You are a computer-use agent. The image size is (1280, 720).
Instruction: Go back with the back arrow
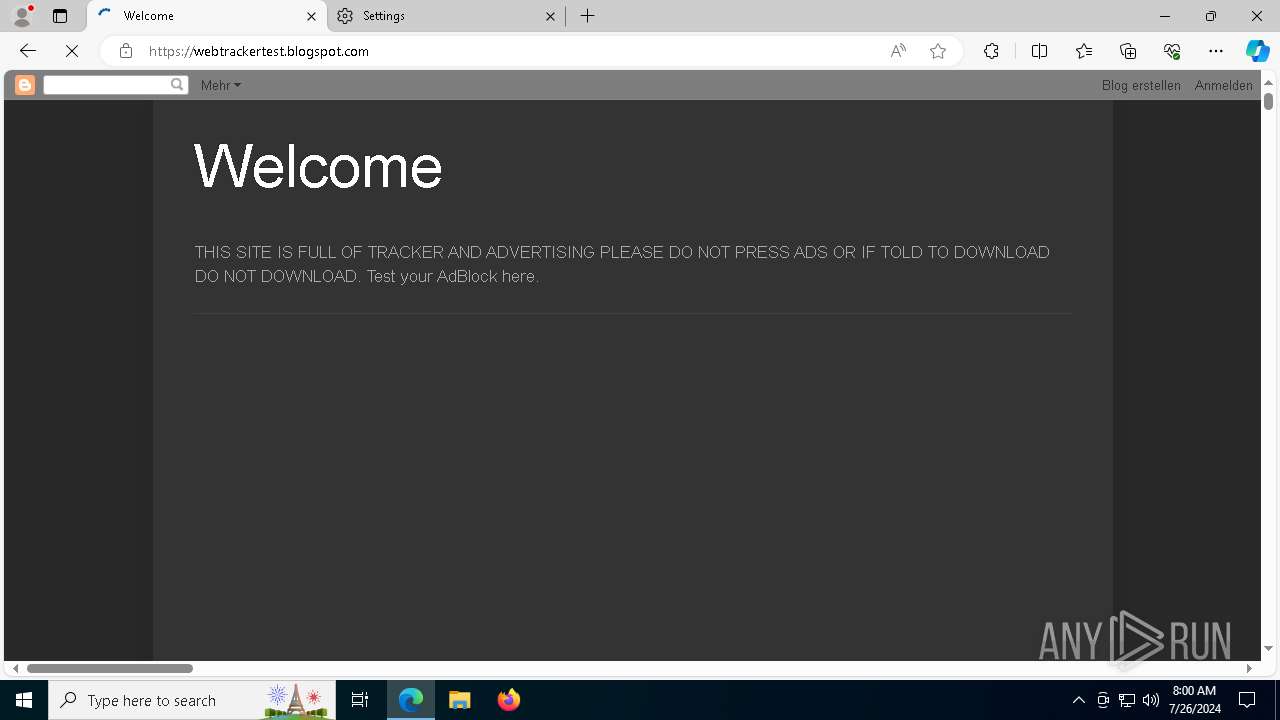click(28, 51)
